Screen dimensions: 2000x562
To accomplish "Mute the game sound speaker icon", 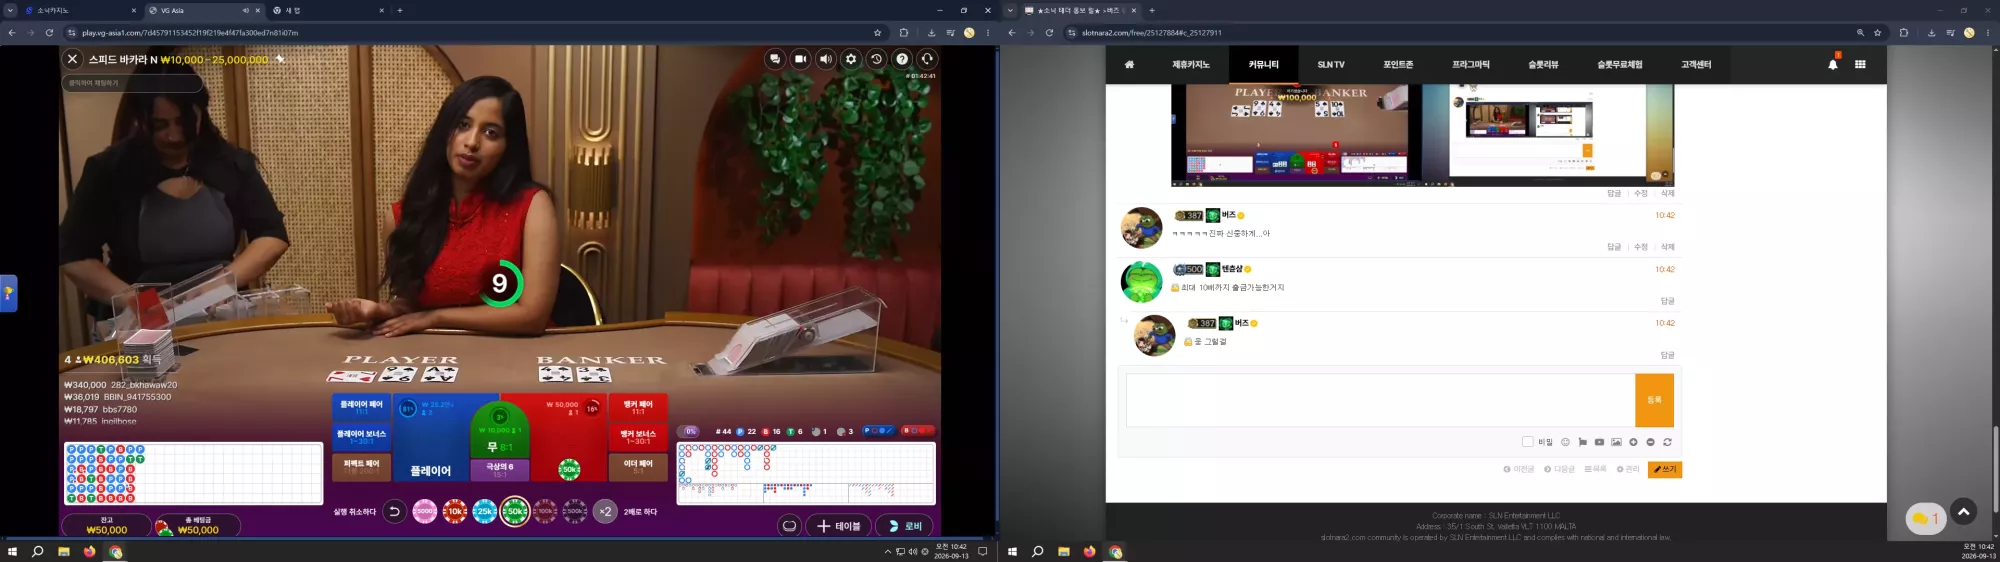I will 825,59.
